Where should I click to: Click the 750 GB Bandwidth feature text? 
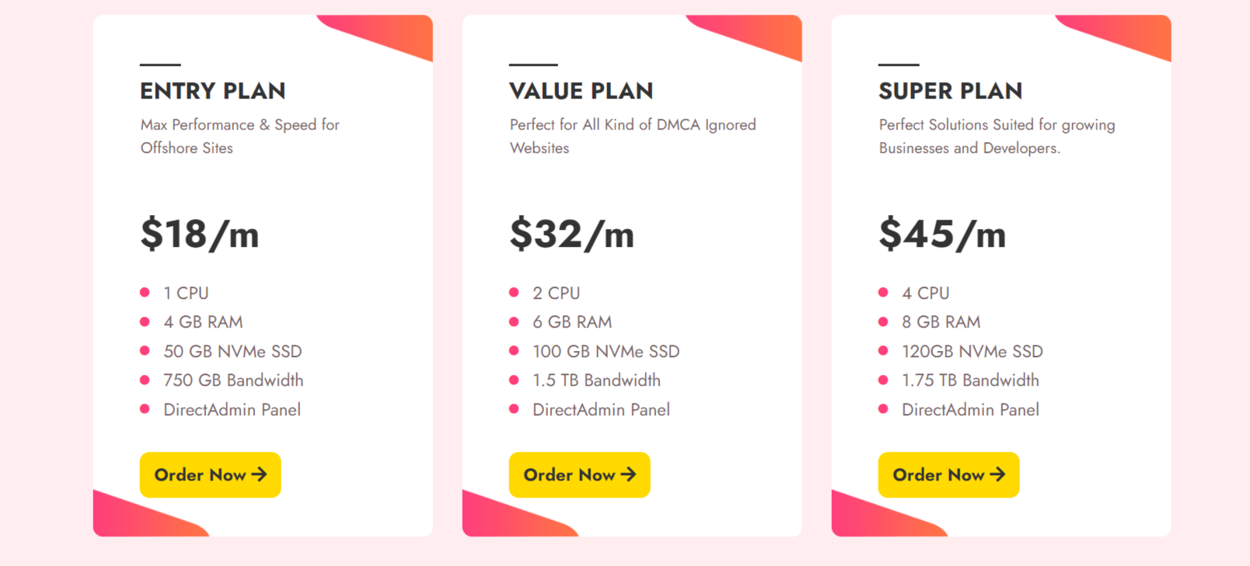234,380
